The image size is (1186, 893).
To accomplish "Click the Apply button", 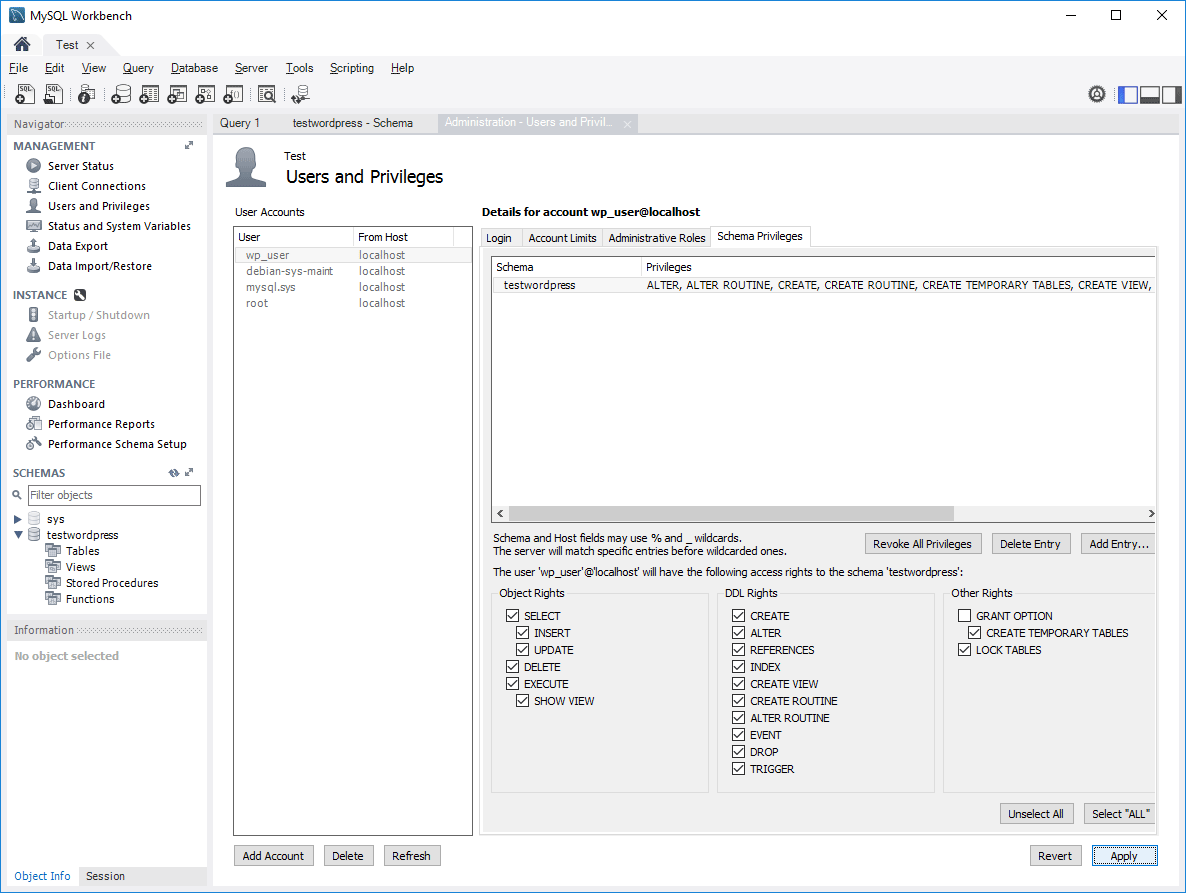I will point(1124,856).
